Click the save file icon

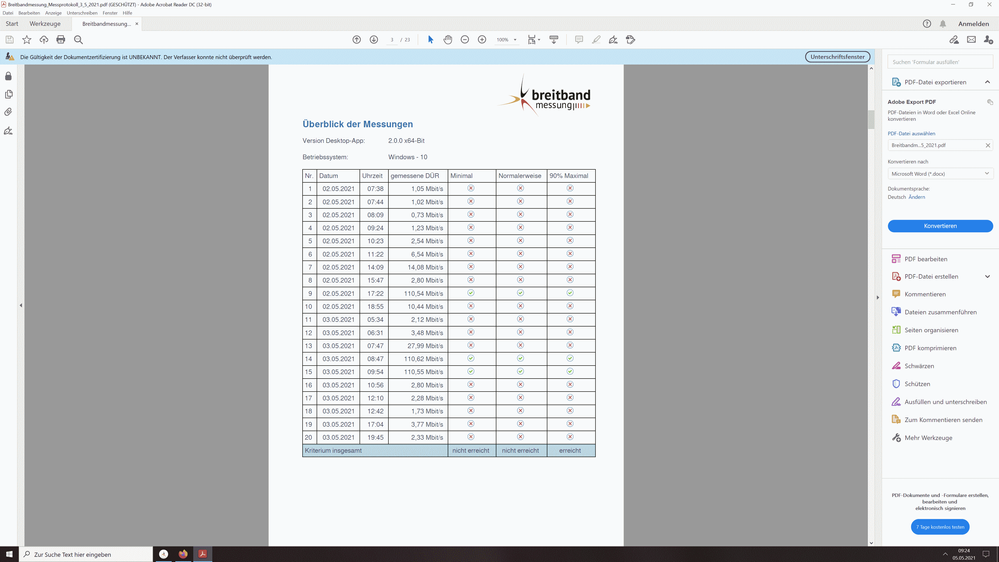10,40
